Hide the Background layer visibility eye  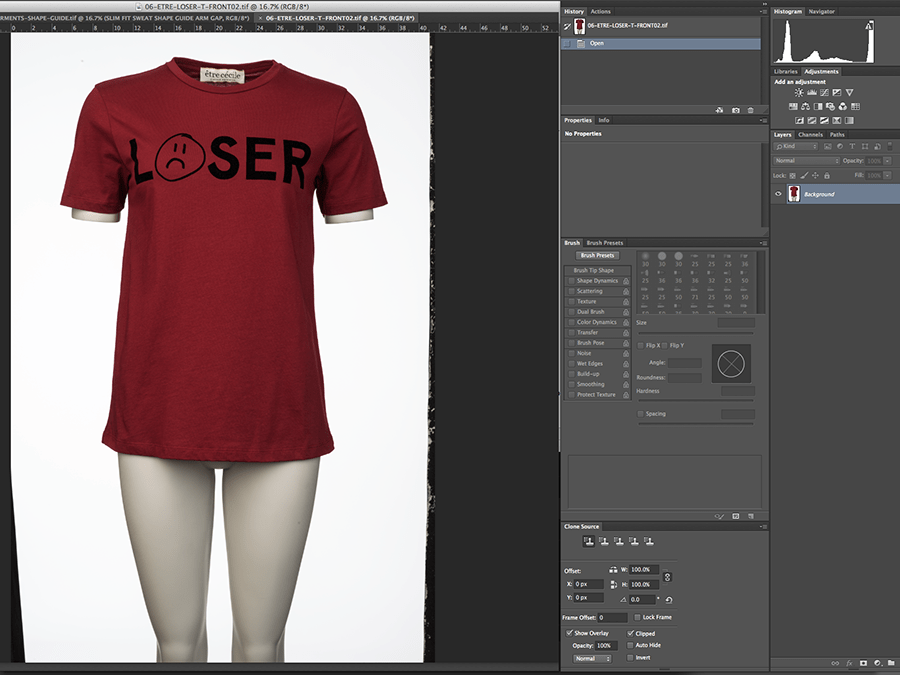click(x=779, y=194)
